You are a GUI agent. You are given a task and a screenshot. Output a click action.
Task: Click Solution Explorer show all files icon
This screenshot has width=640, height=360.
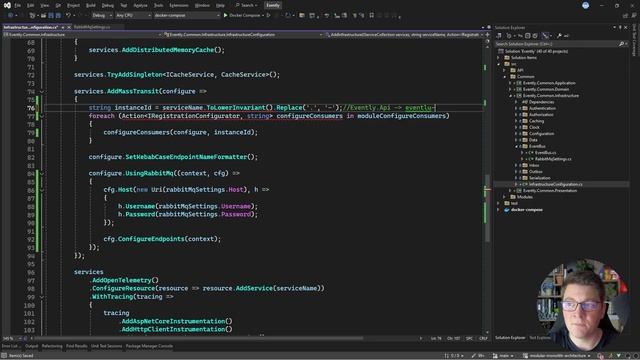(535, 36)
